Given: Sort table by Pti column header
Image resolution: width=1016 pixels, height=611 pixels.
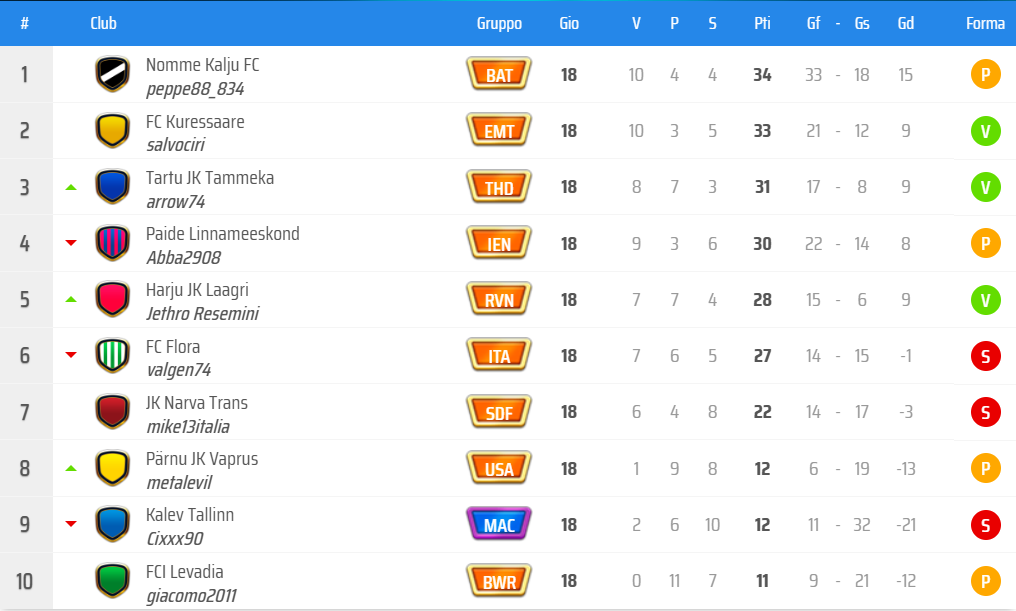Looking at the screenshot, I should (x=762, y=23).
